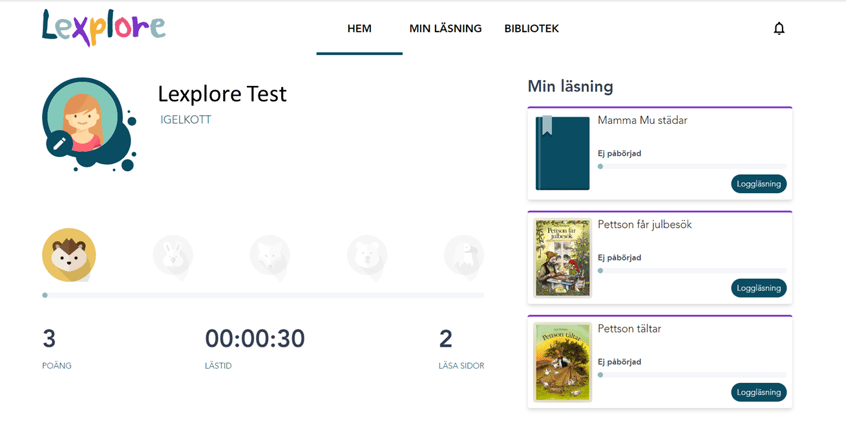Select the greyed-out bear level badge
The width and height of the screenshot is (846, 441).
[x=367, y=256]
